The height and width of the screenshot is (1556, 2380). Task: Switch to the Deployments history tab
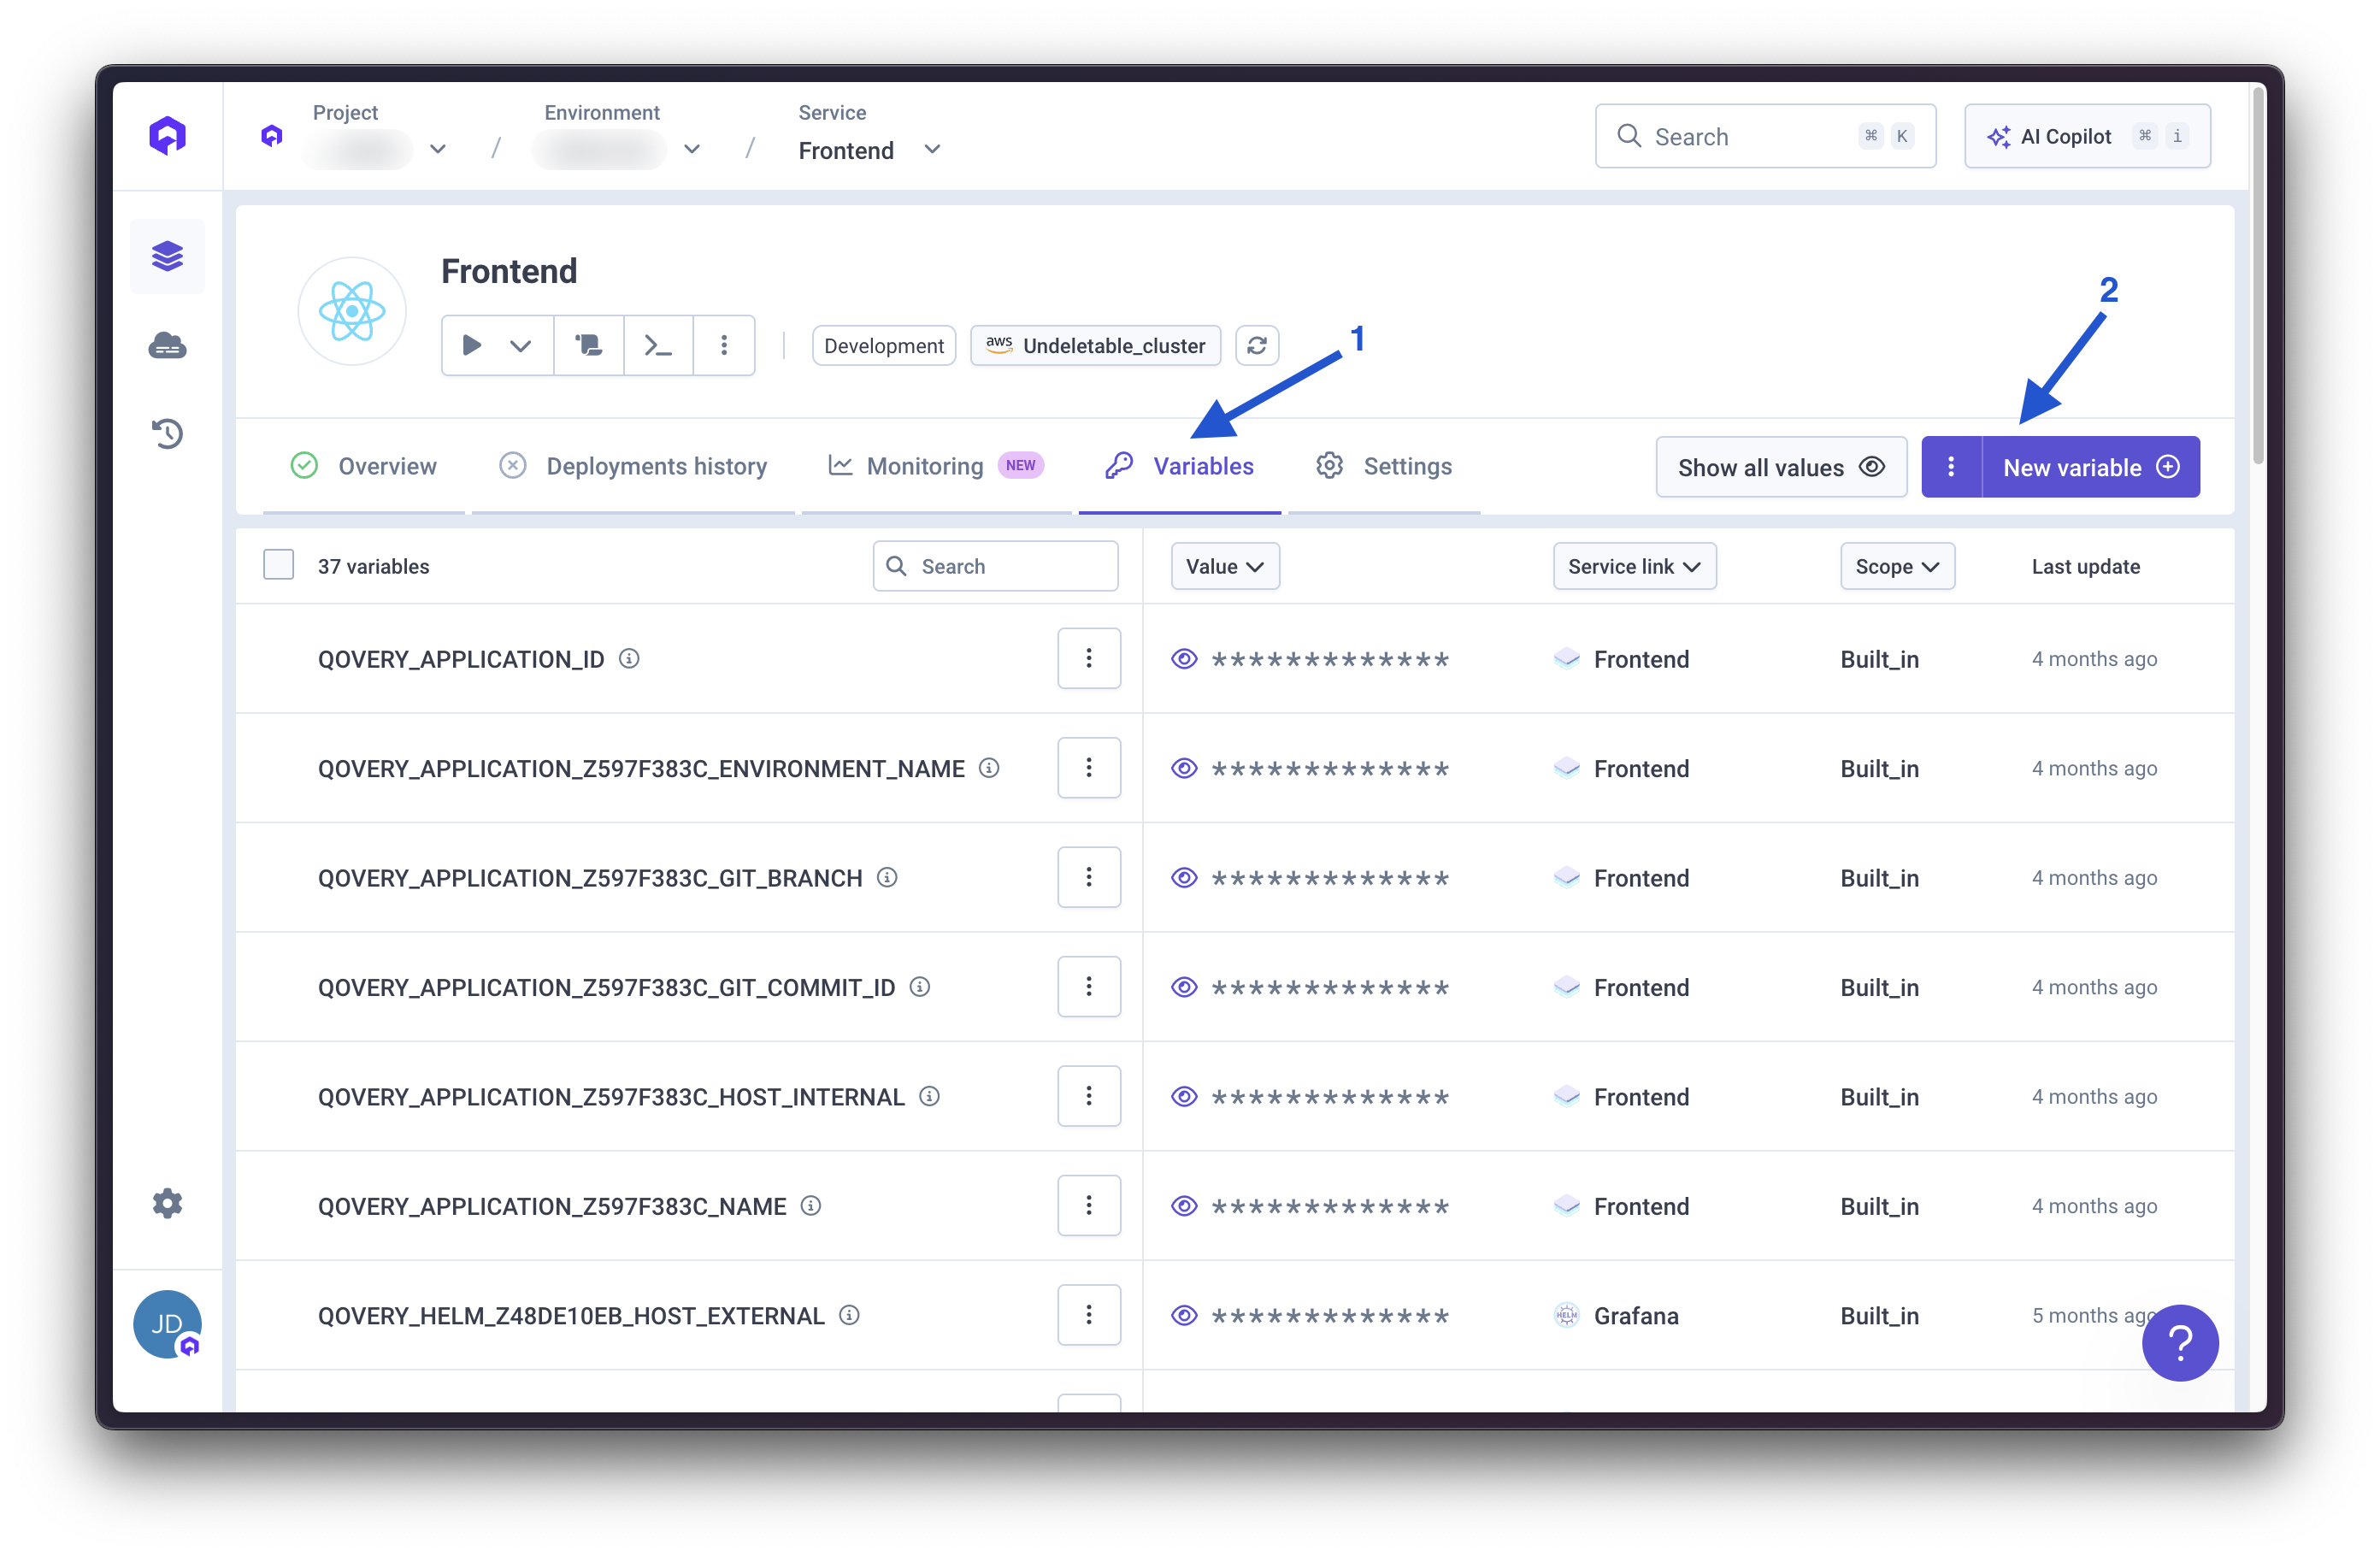633,466
